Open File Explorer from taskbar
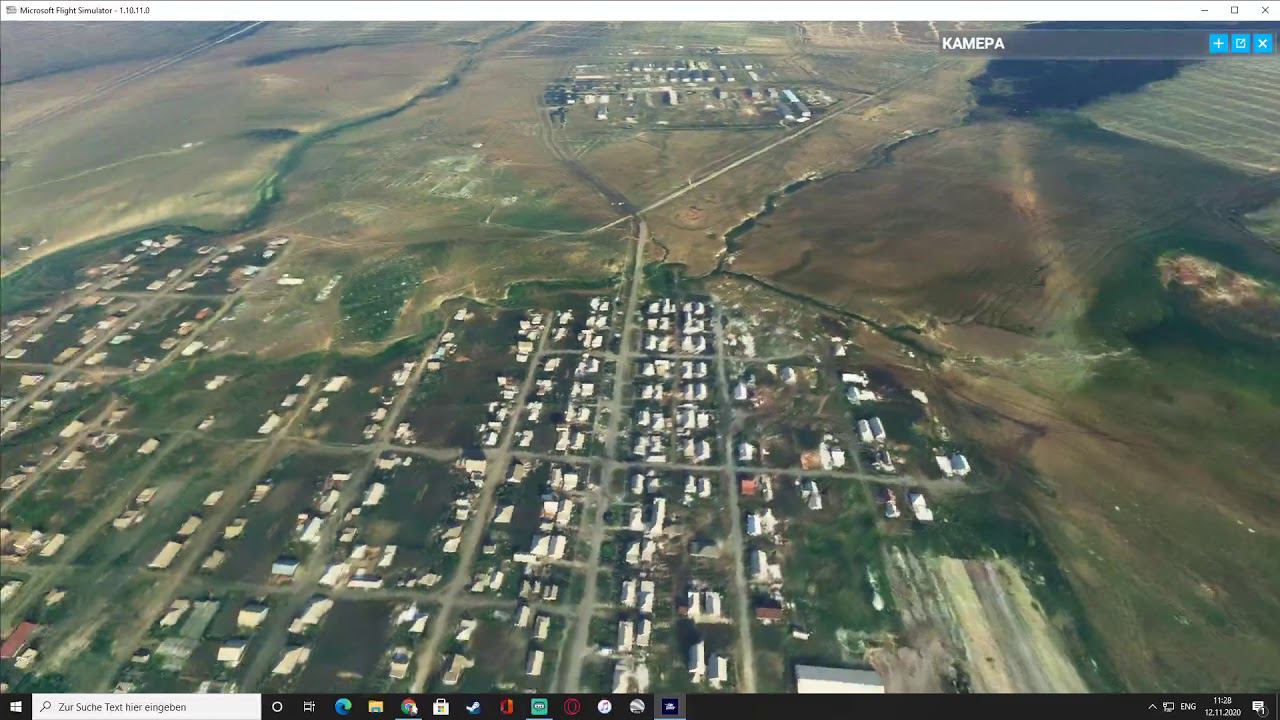Screen dimensions: 1280x720 (x=376, y=707)
